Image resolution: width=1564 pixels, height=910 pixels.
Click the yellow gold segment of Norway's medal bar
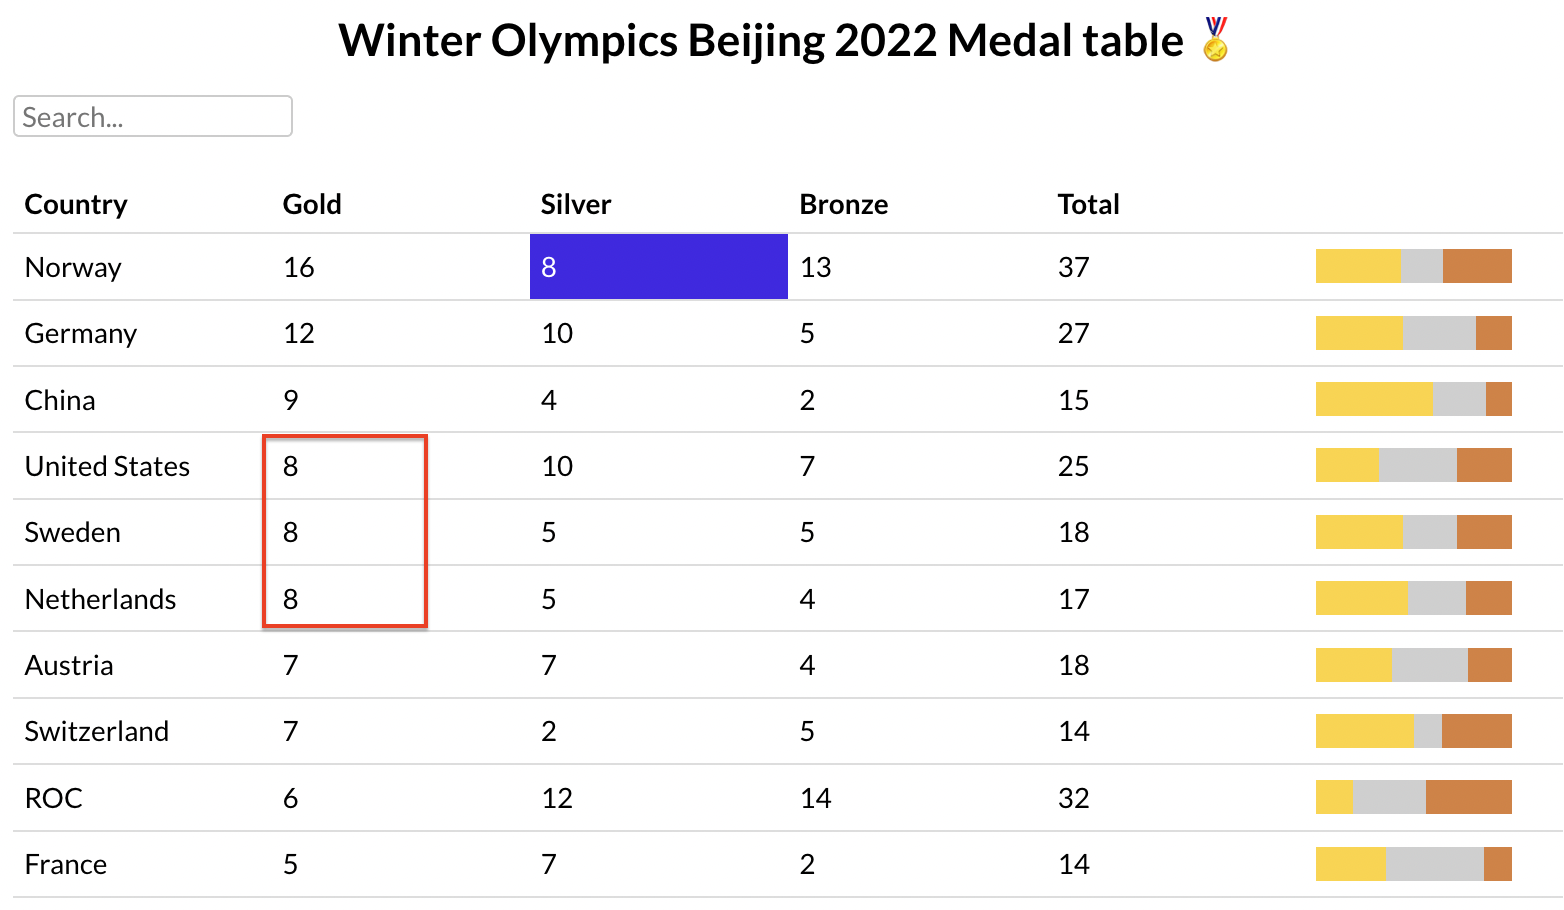click(1357, 266)
